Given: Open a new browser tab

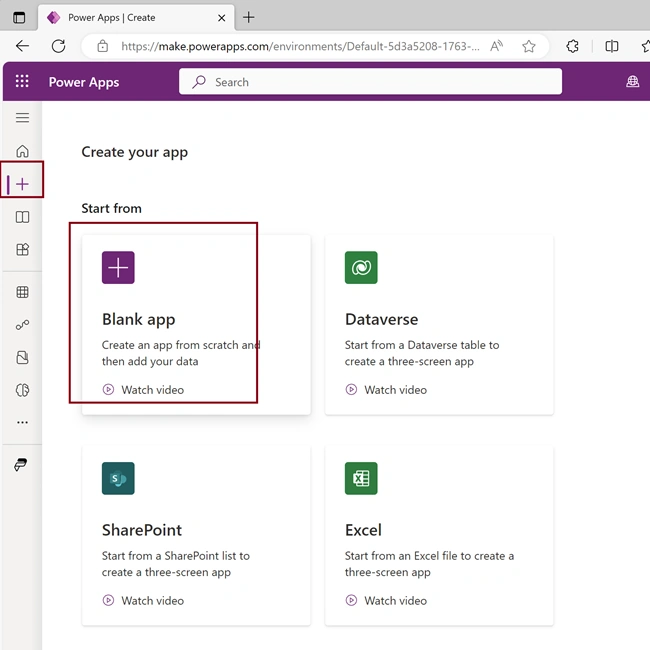Looking at the screenshot, I should 248,17.
